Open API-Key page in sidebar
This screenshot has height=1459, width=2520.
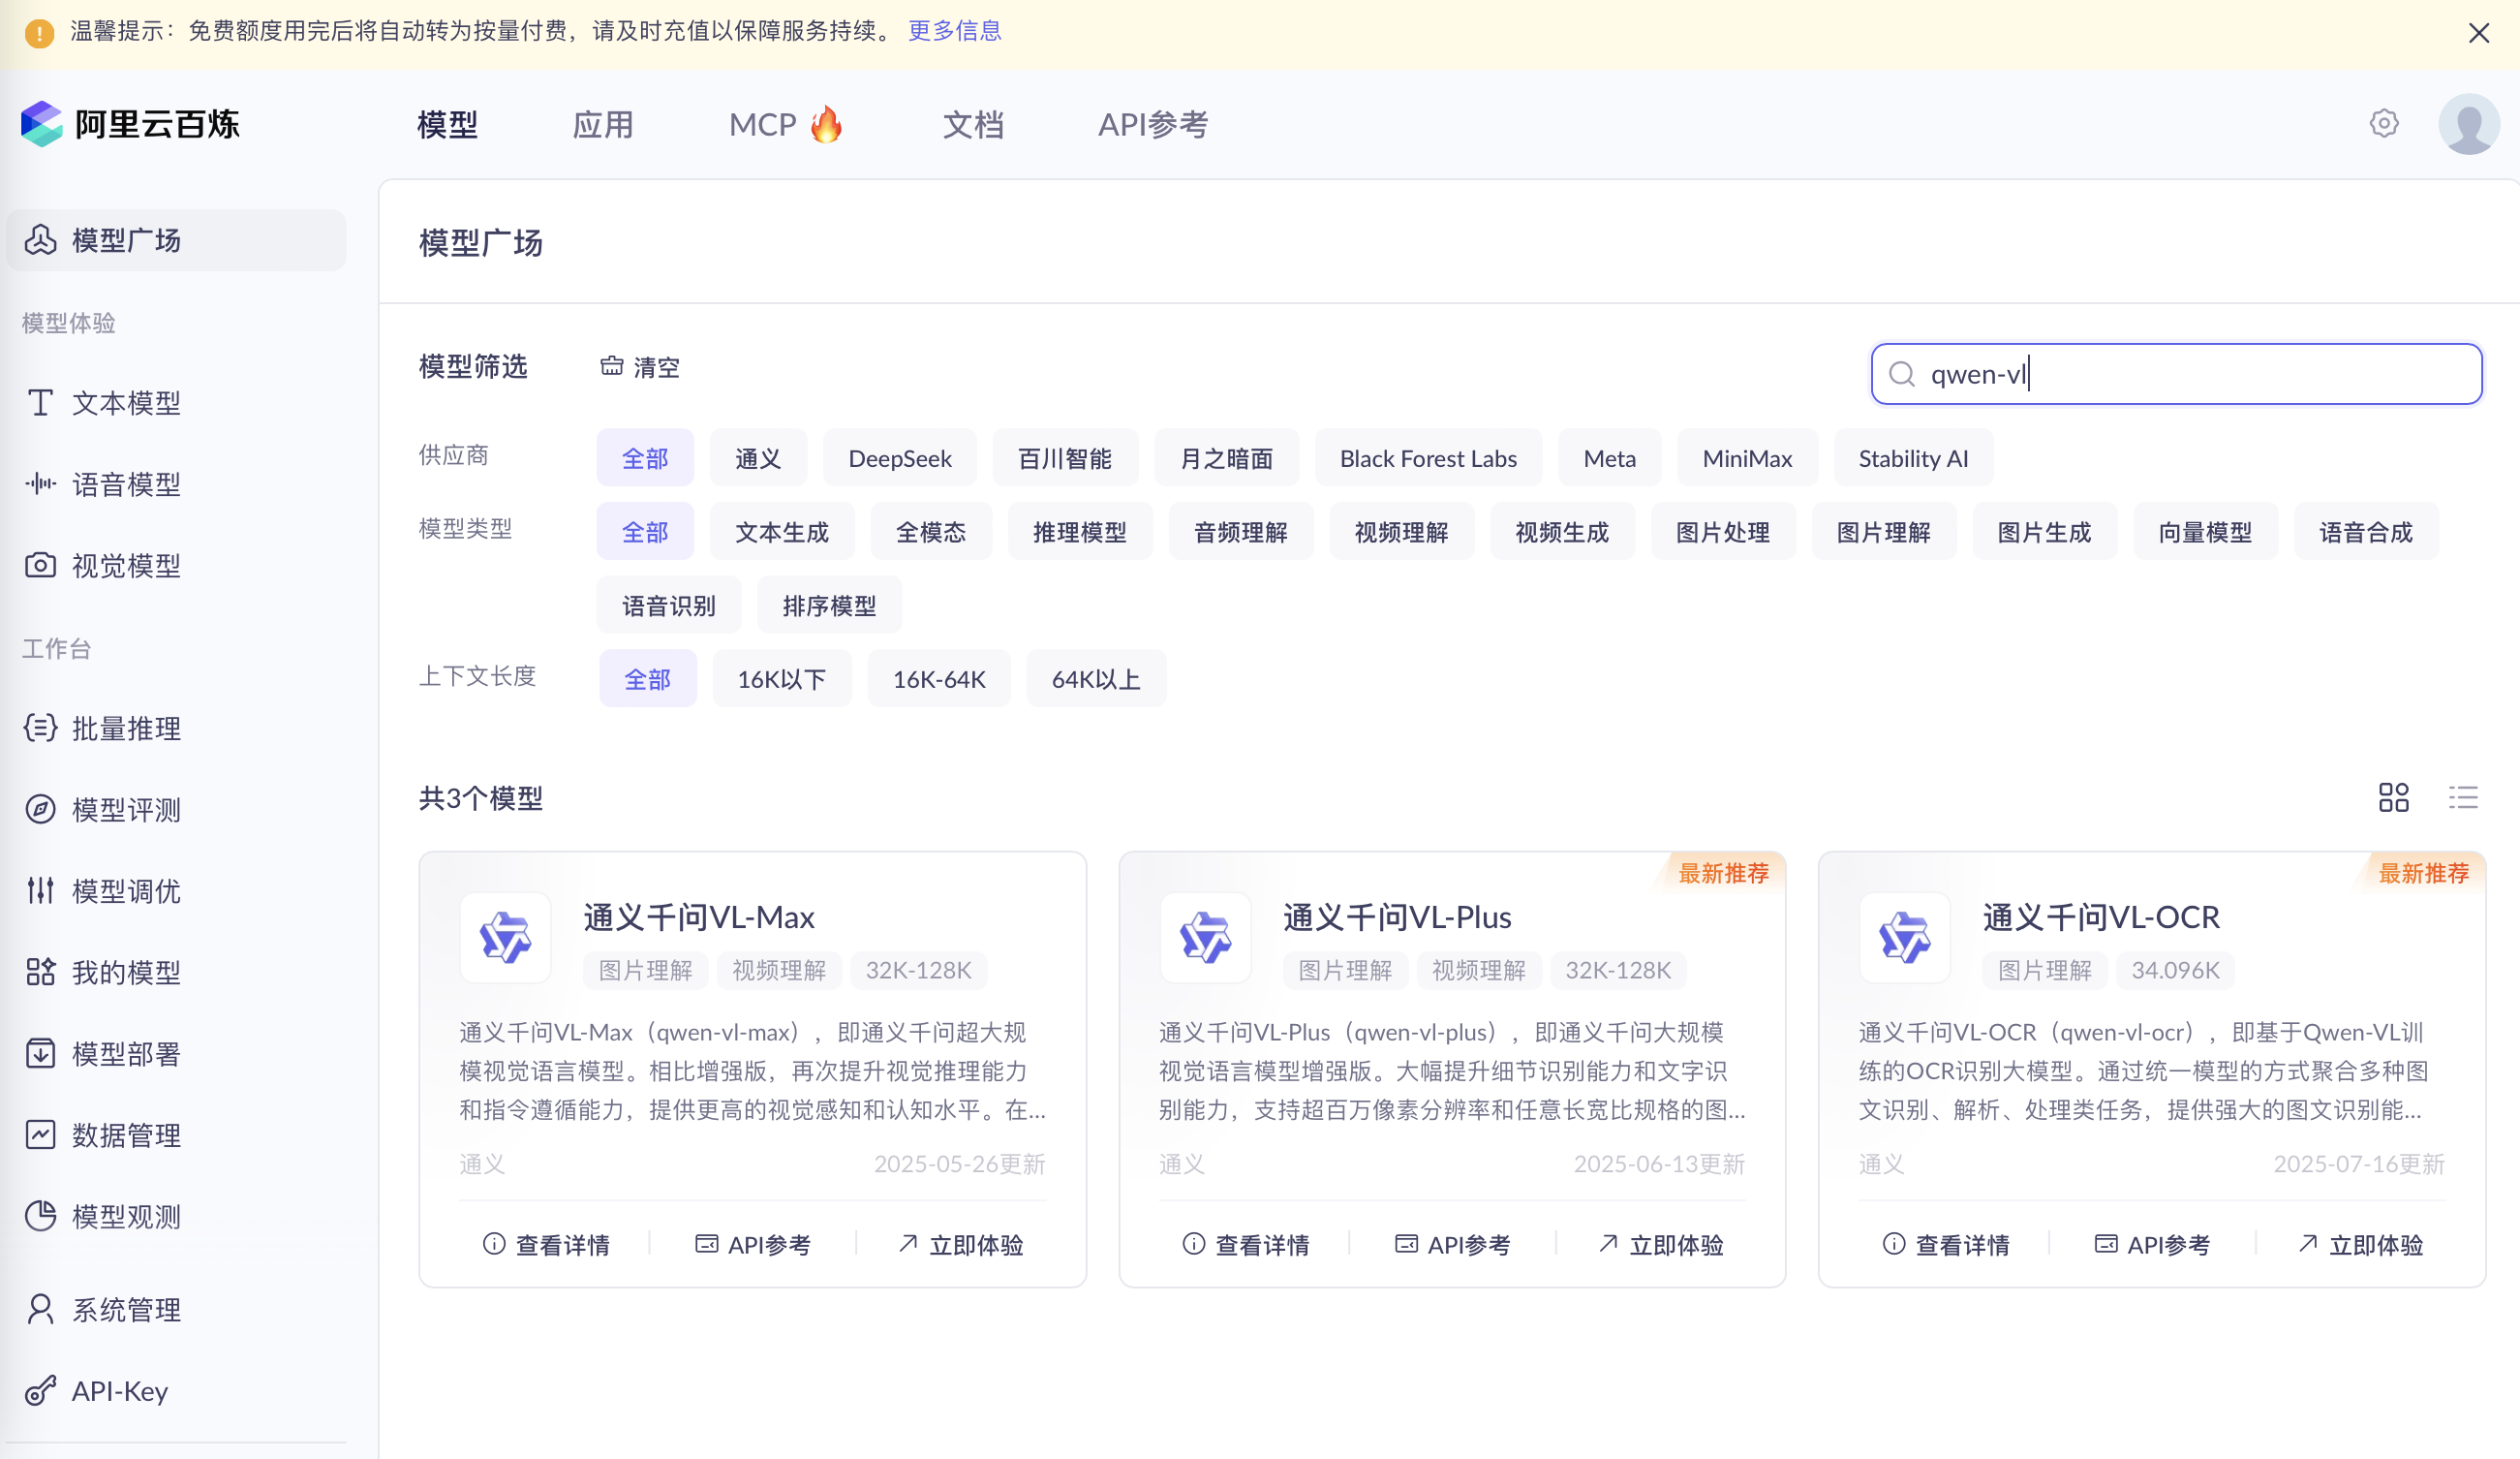point(119,1390)
